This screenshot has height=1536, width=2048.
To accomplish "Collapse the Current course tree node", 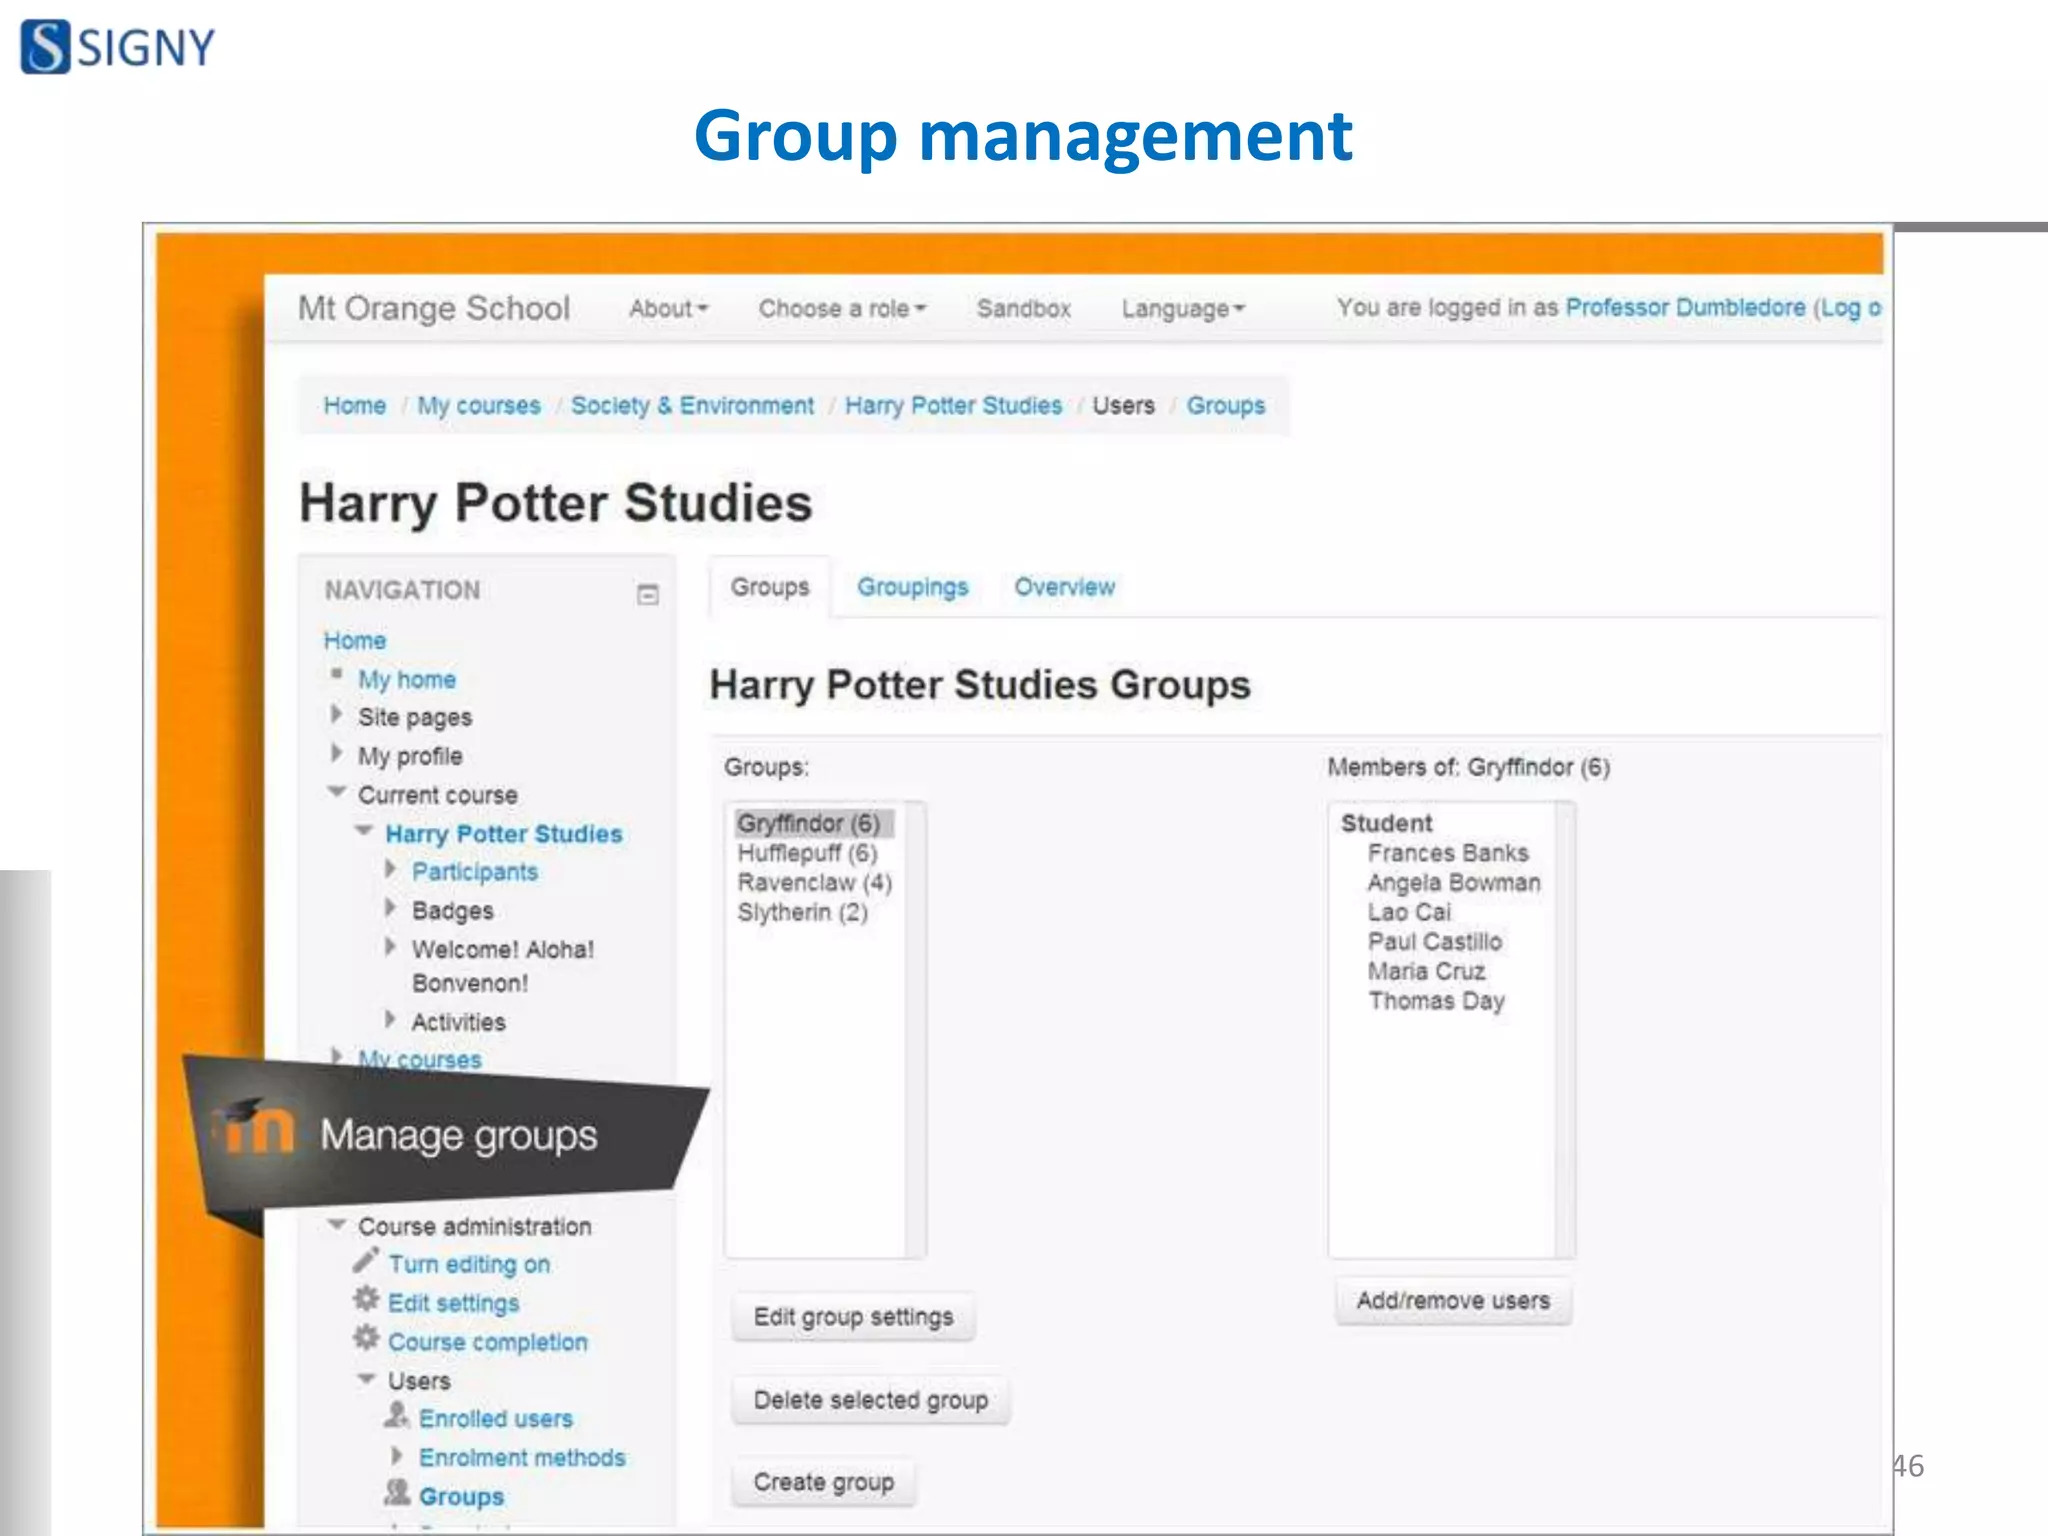I will click(337, 791).
